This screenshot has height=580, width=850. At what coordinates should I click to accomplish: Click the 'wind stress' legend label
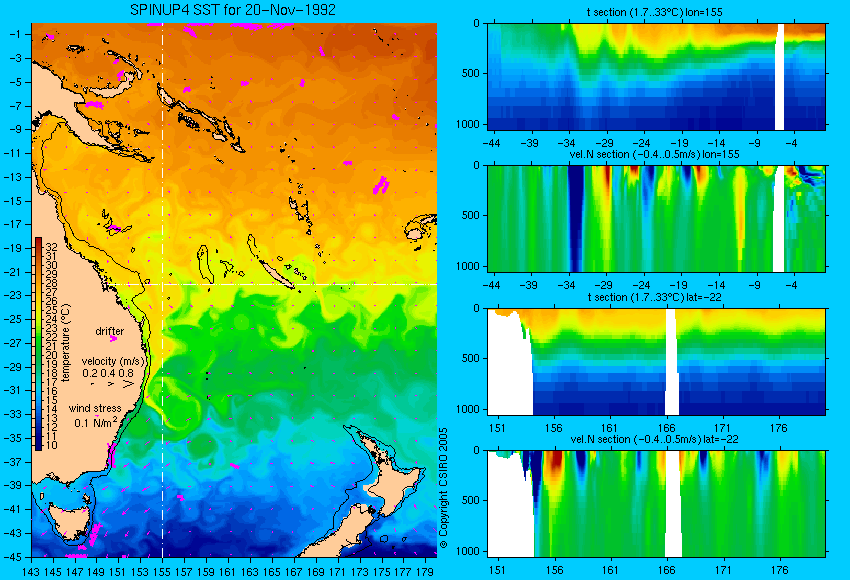(95, 408)
